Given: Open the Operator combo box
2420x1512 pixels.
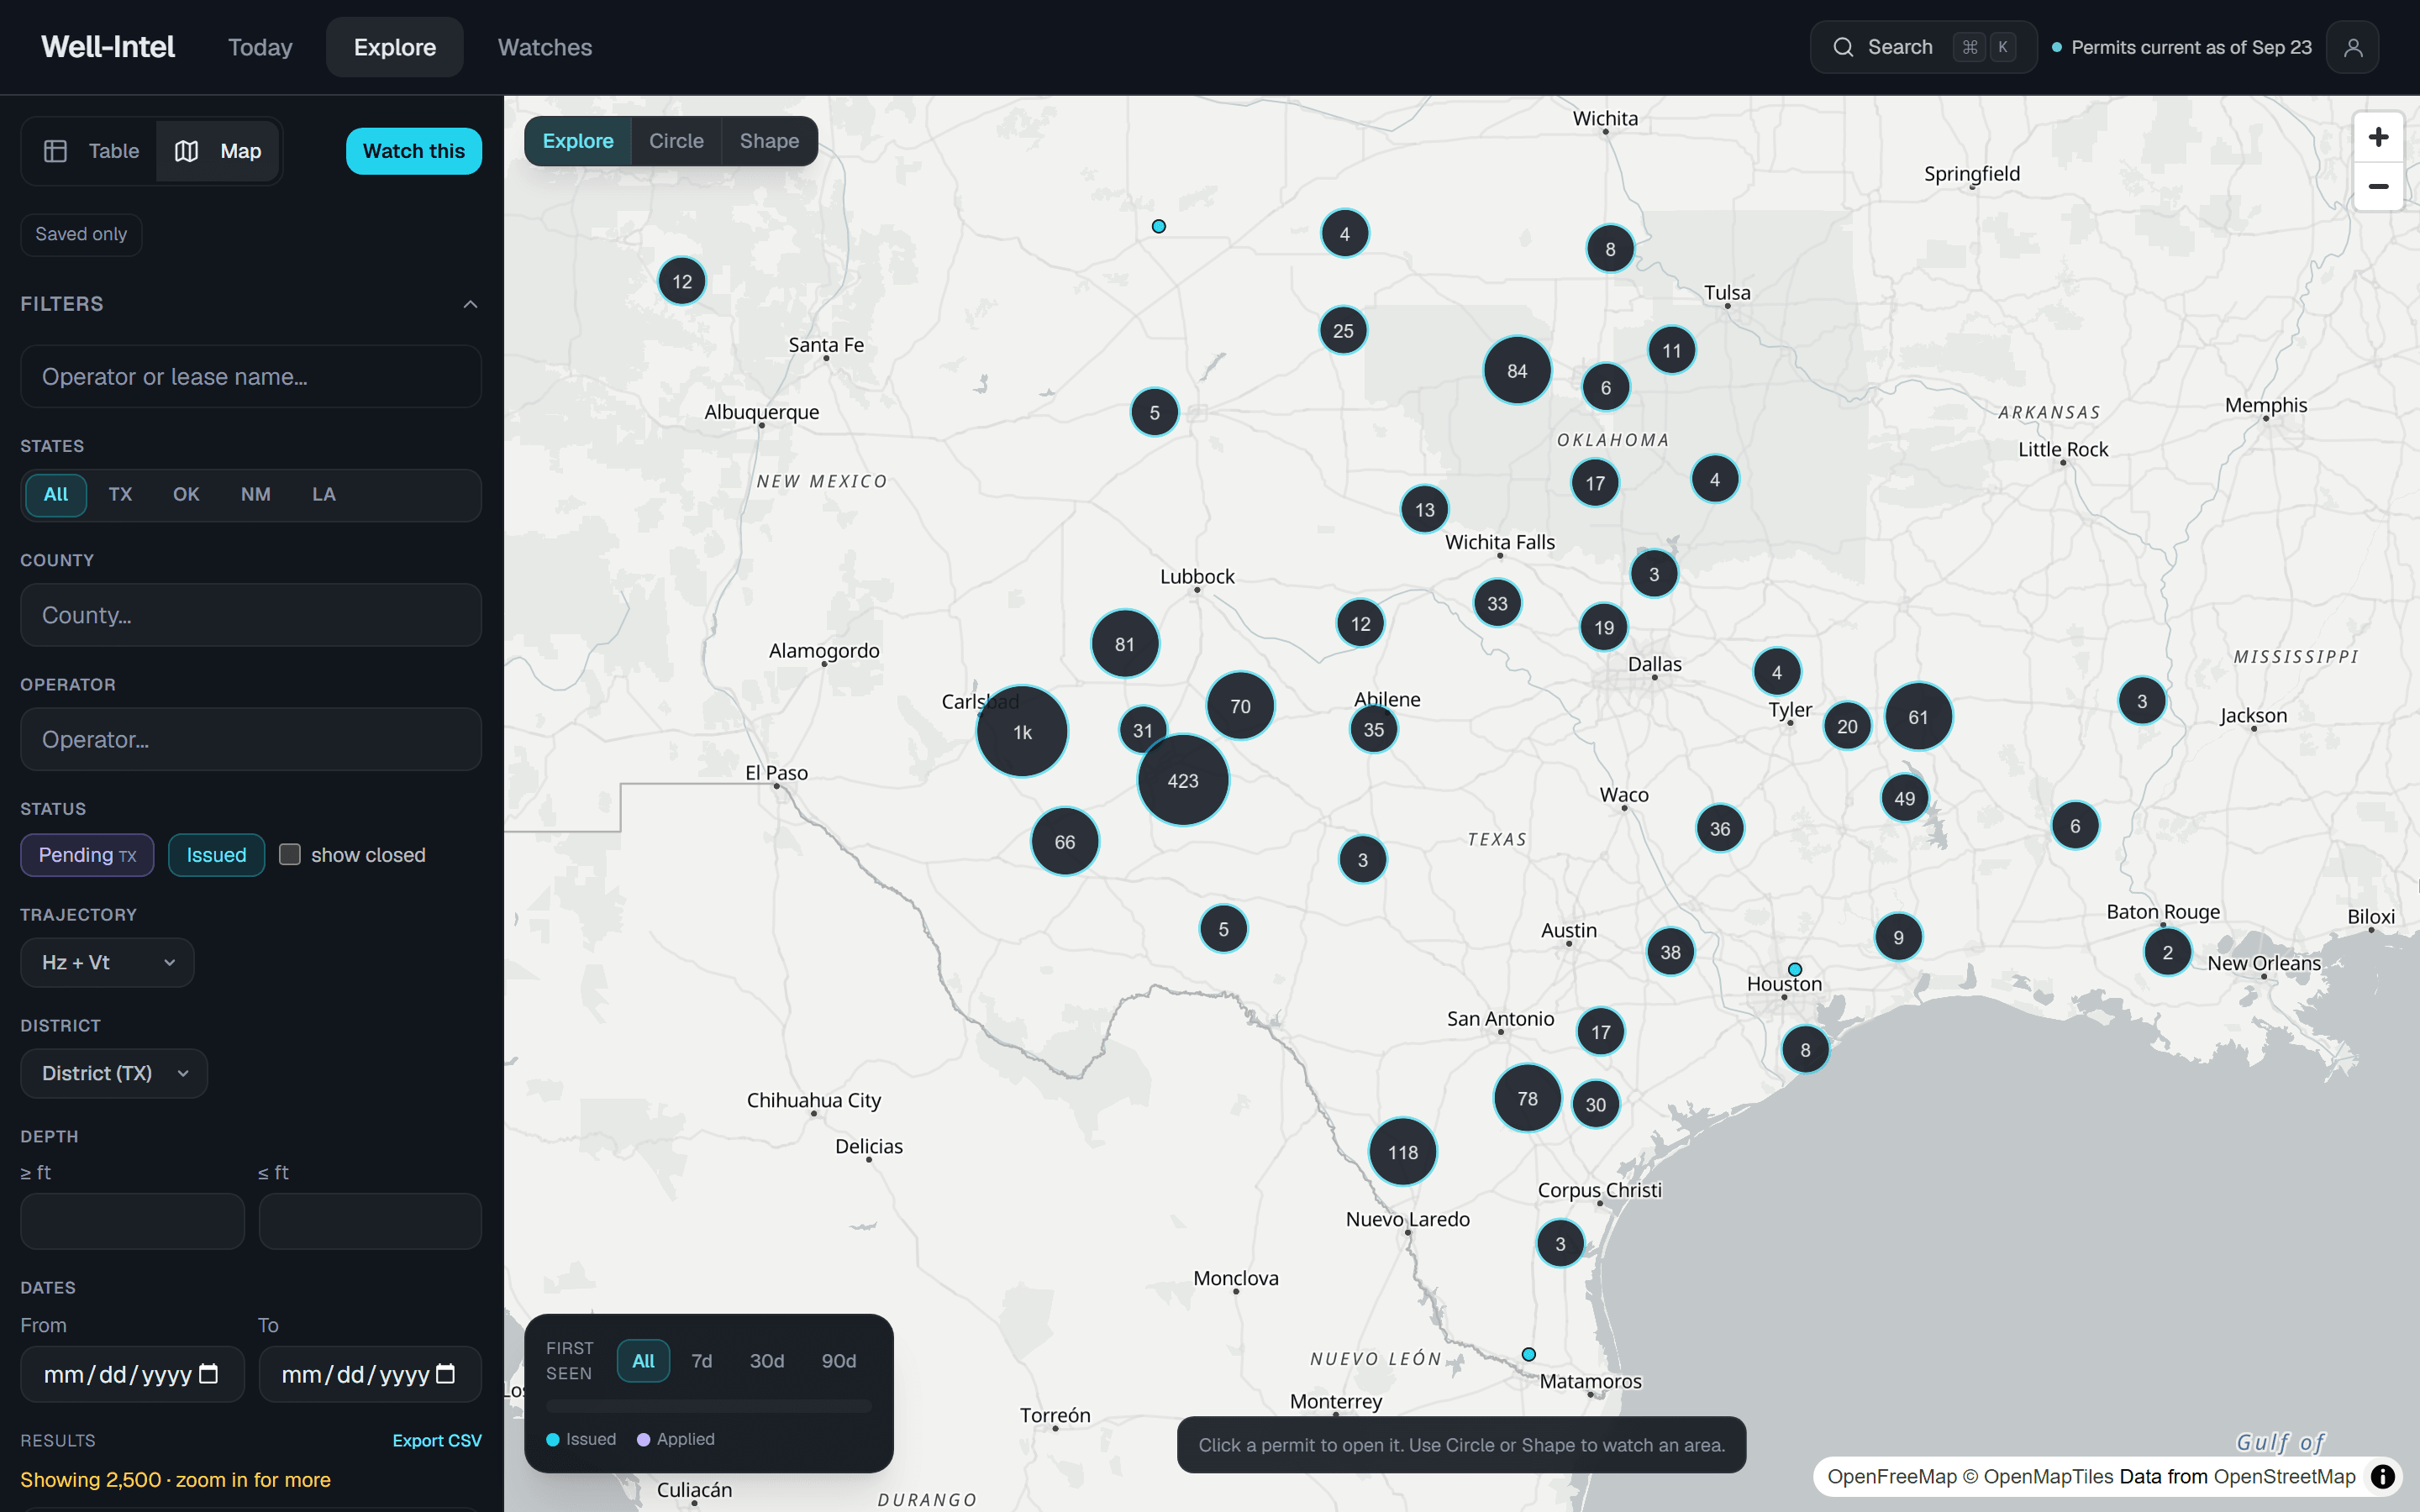Looking at the screenshot, I should coord(251,739).
